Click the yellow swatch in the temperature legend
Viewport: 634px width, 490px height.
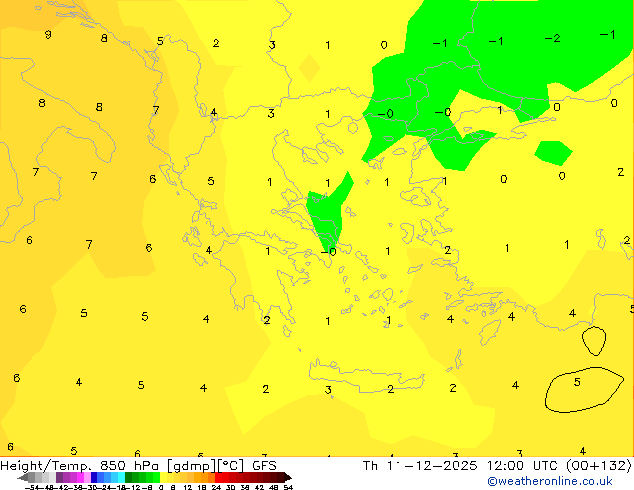(x=164, y=477)
